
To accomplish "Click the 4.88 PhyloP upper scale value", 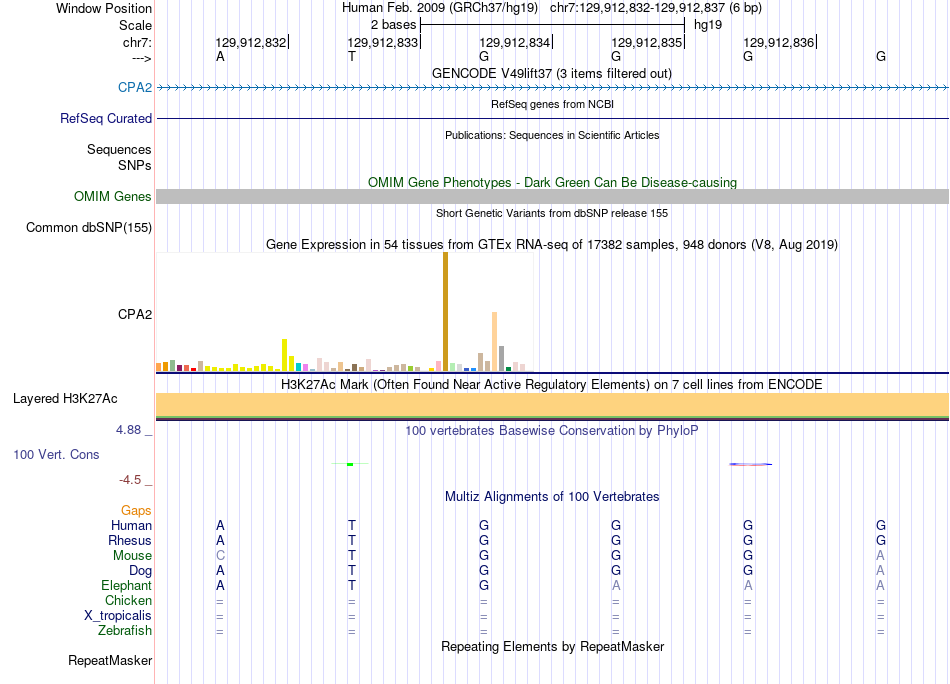I will click(128, 430).
